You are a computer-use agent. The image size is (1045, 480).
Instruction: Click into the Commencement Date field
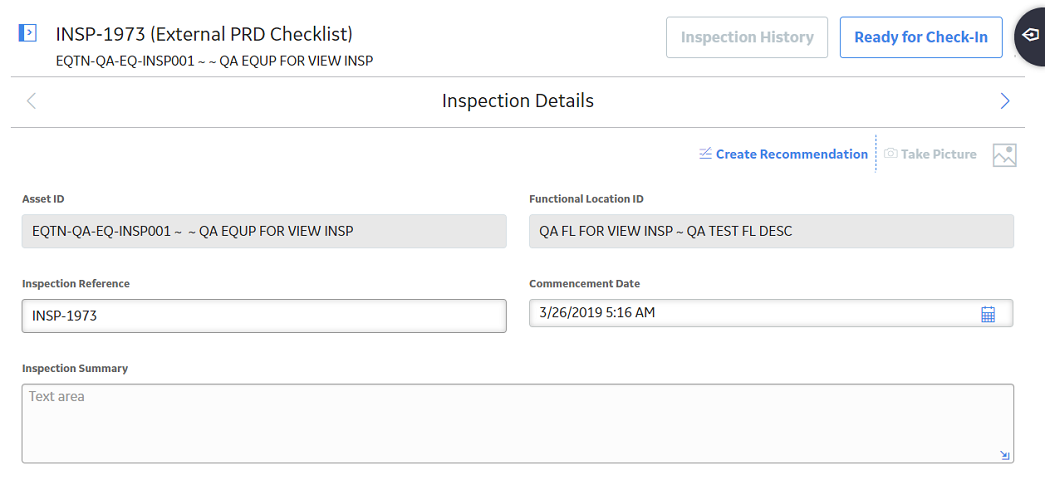tap(771, 313)
